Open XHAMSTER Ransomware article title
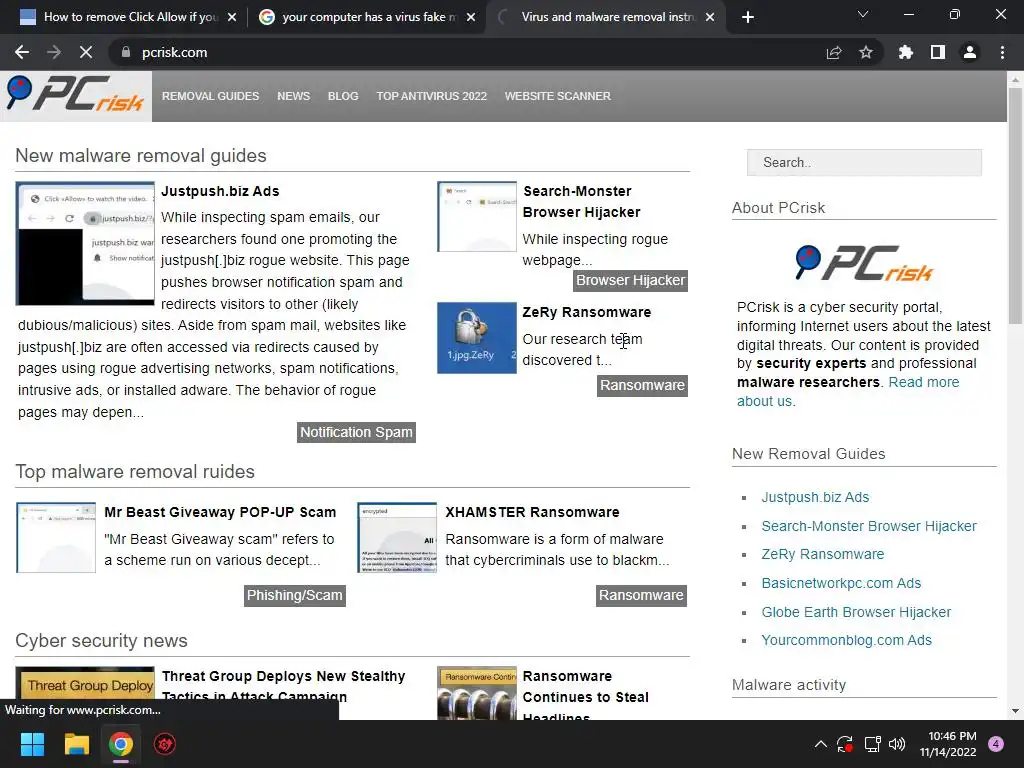Viewport: 1024px width, 768px height. tap(532, 512)
